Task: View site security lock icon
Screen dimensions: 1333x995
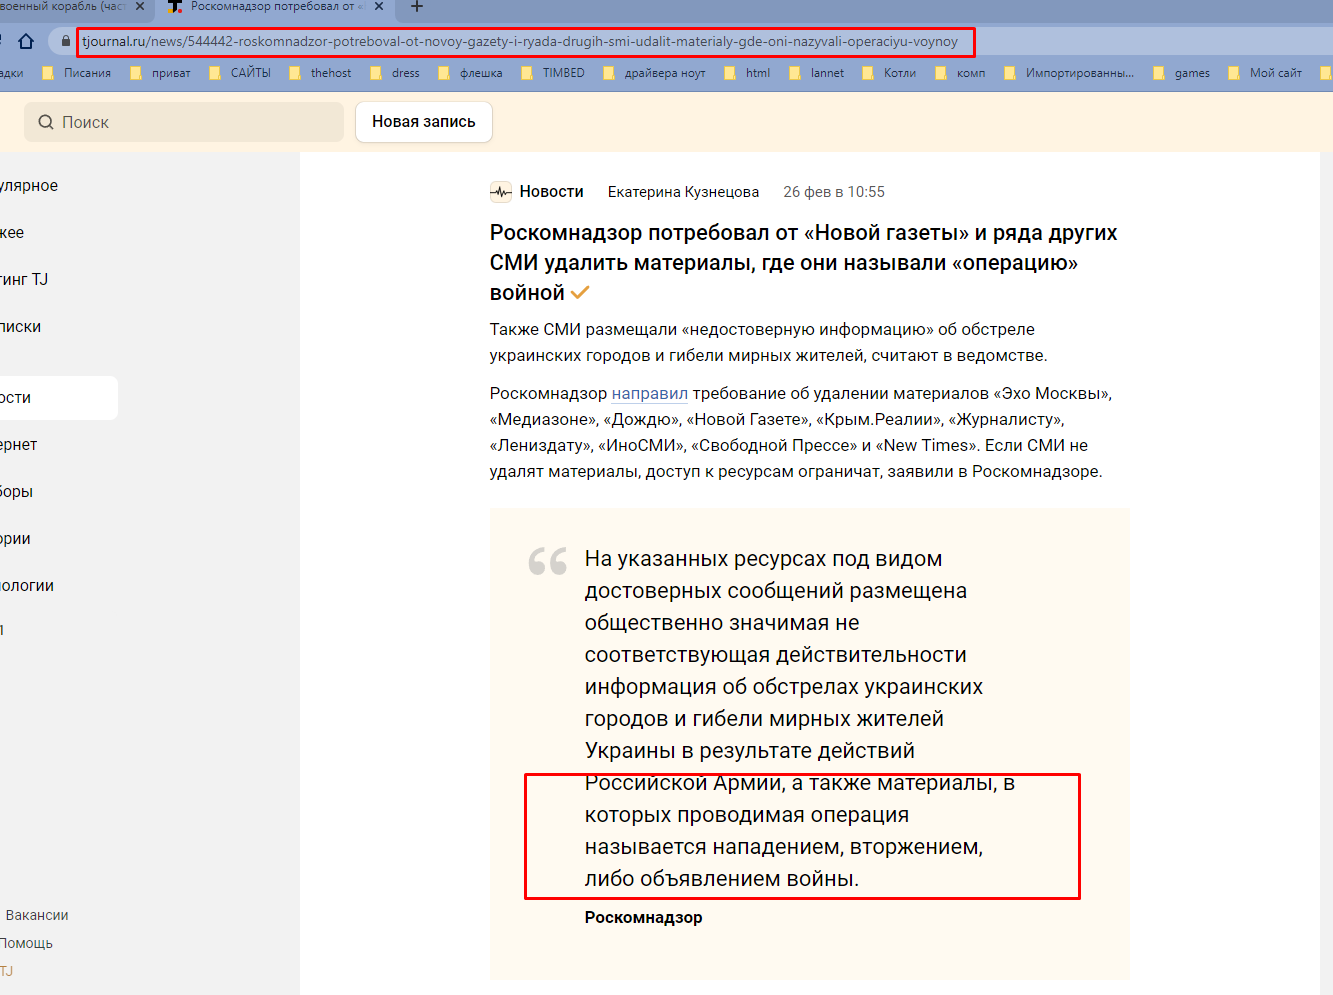Action: 66,41
